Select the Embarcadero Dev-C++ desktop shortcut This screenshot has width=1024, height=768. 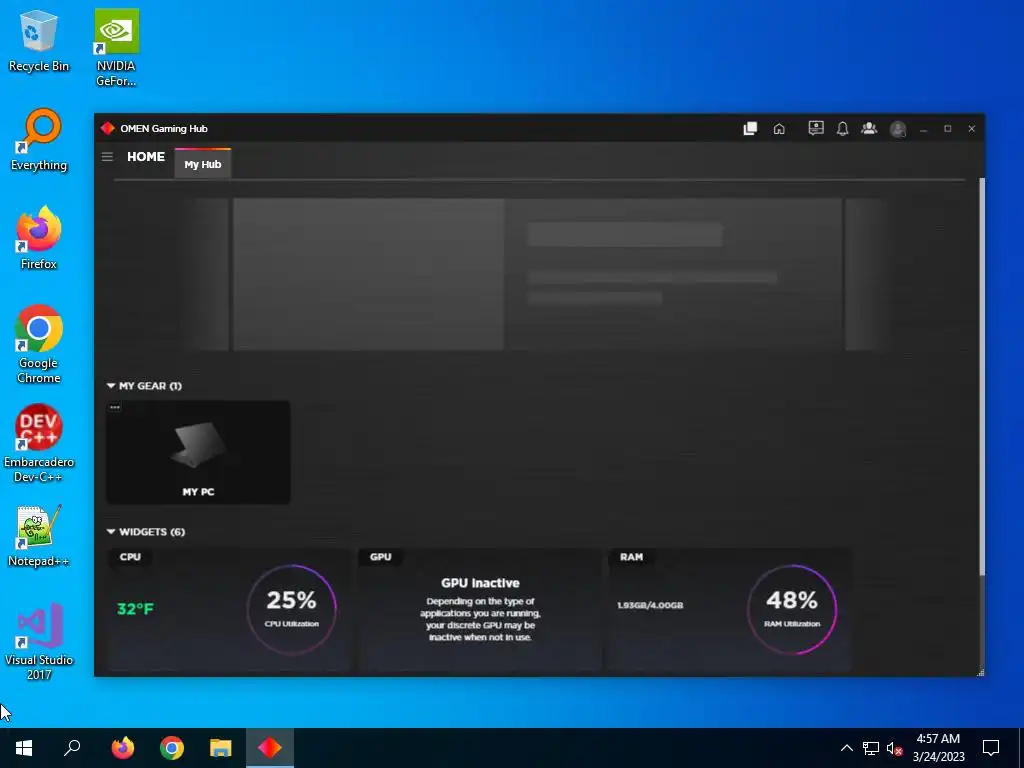39,443
